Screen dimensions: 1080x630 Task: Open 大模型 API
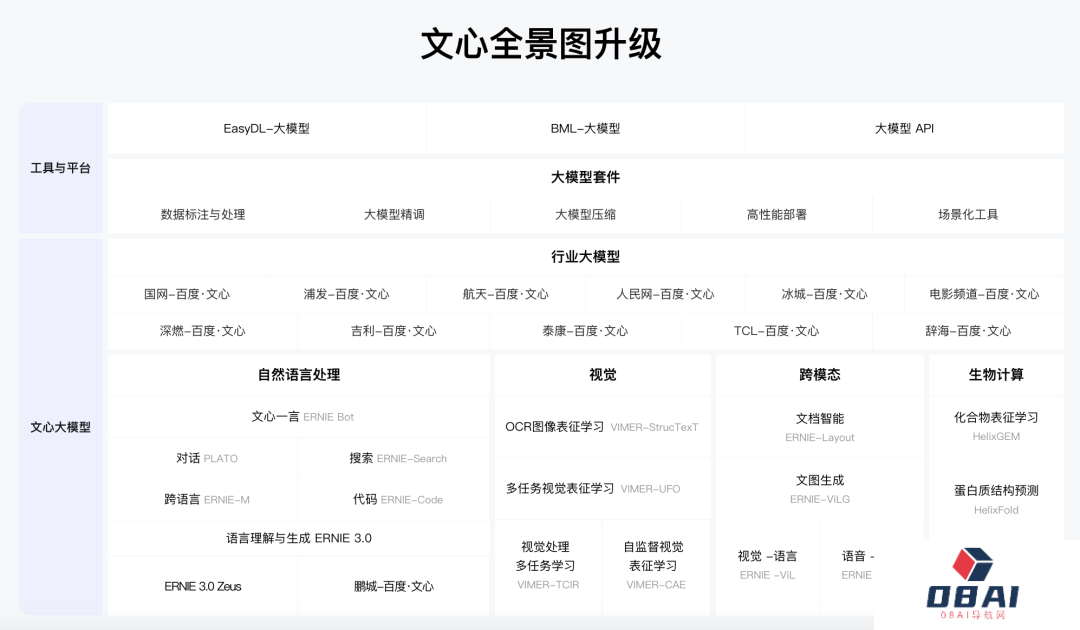pyautogui.click(x=903, y=128)
